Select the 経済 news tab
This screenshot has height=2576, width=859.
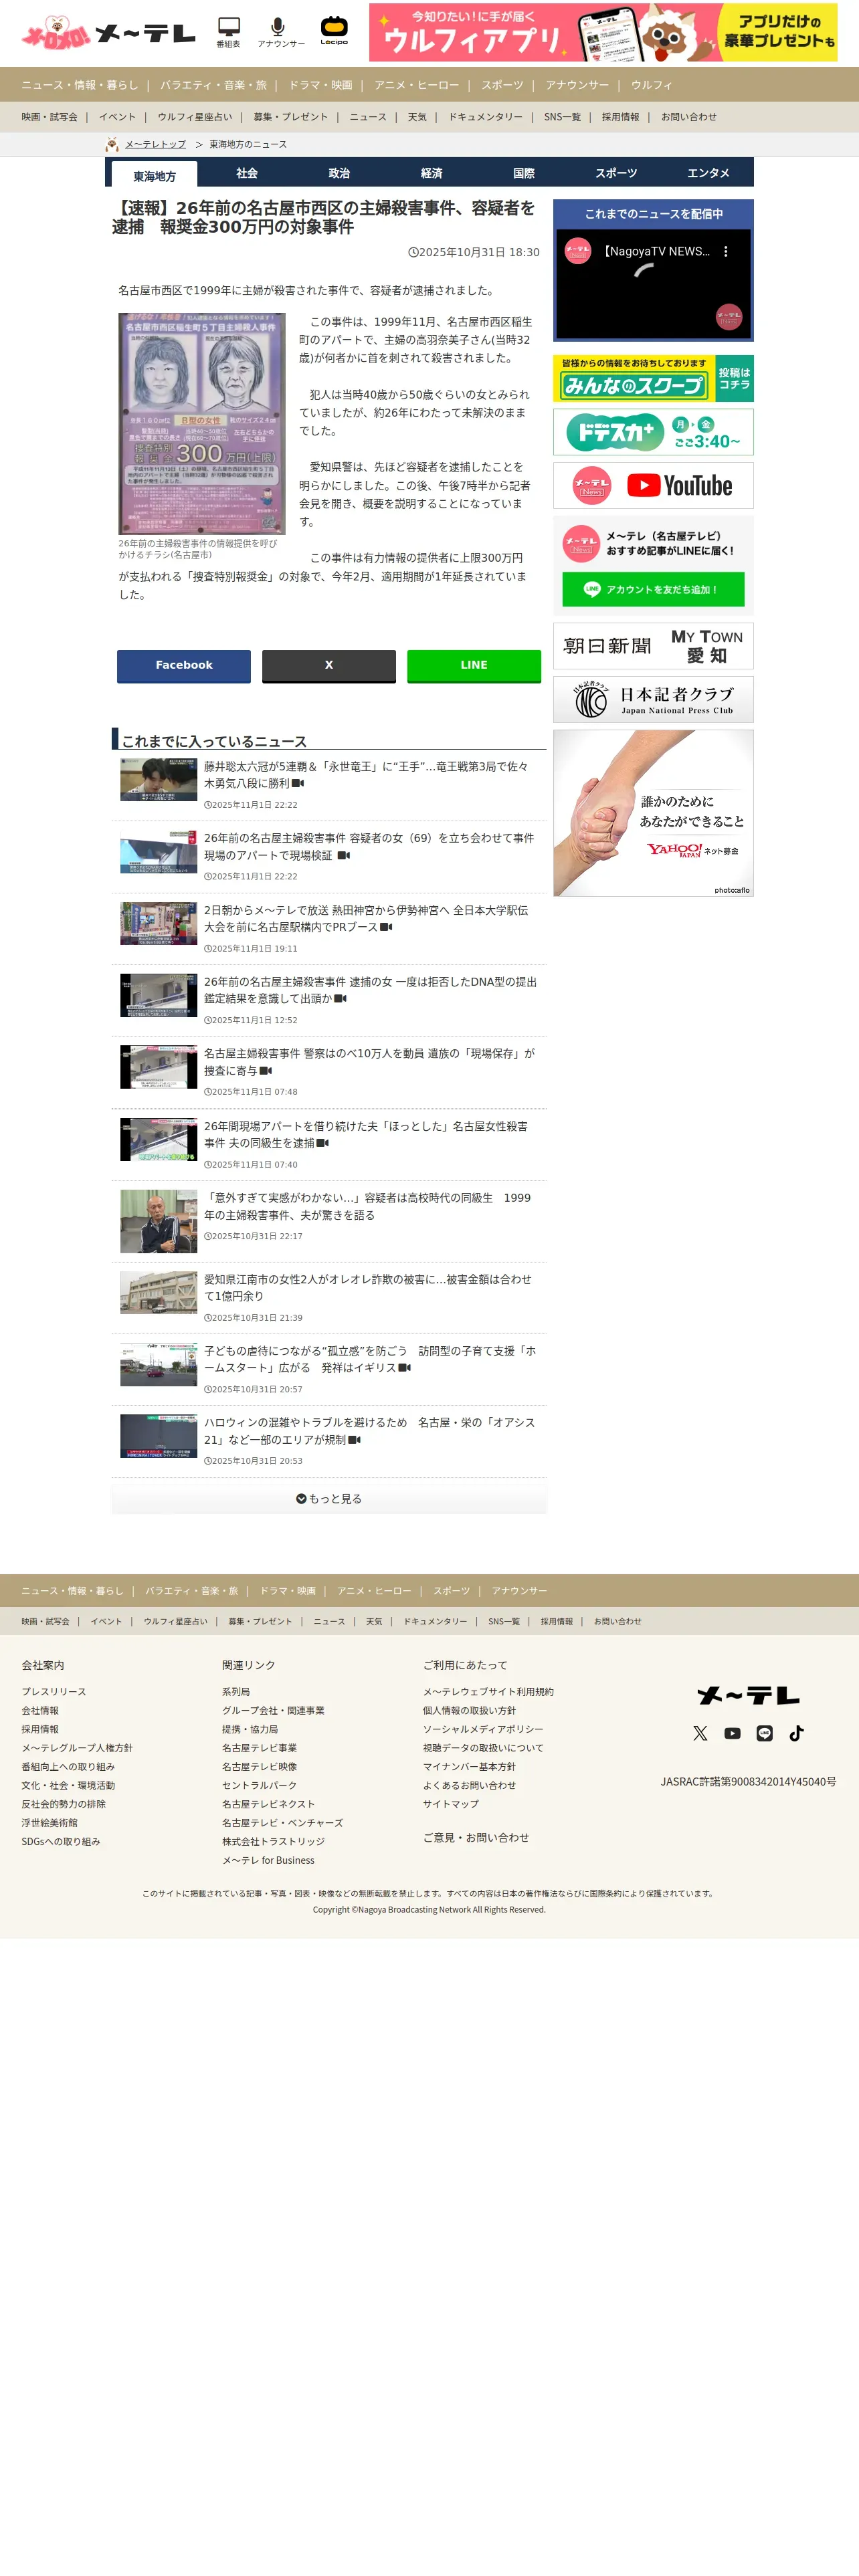(431, 173)
